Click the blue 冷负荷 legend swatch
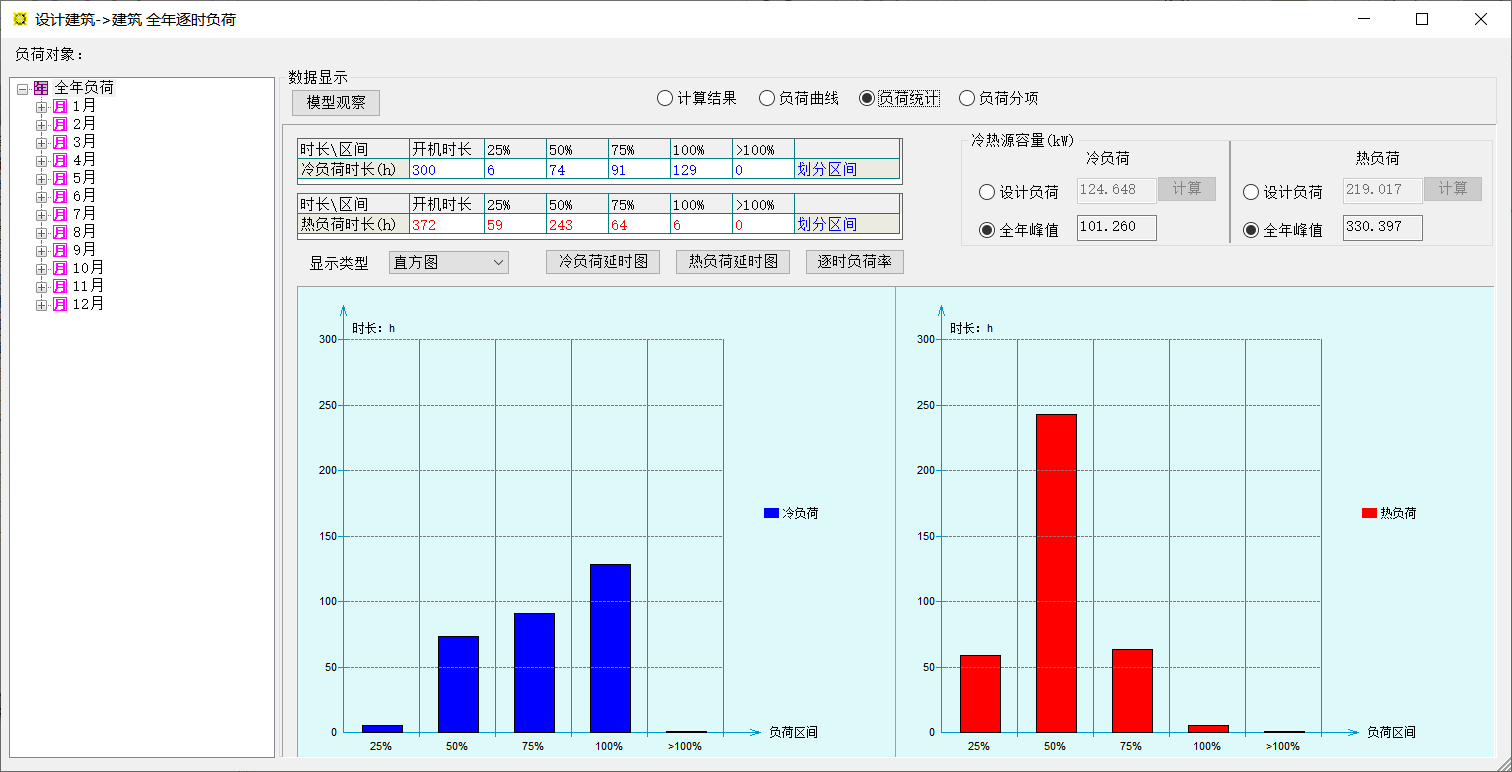Screen dimensions: 1512x772 pyautogui.click(x=771, y=513)
